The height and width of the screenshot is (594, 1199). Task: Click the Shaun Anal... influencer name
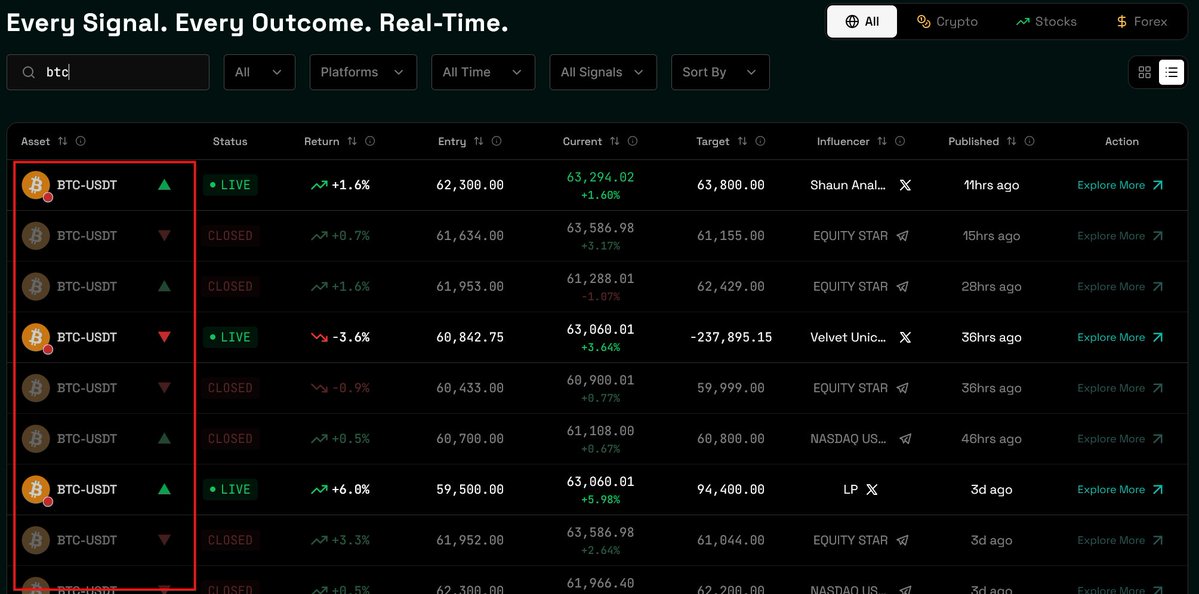[849, 185]
